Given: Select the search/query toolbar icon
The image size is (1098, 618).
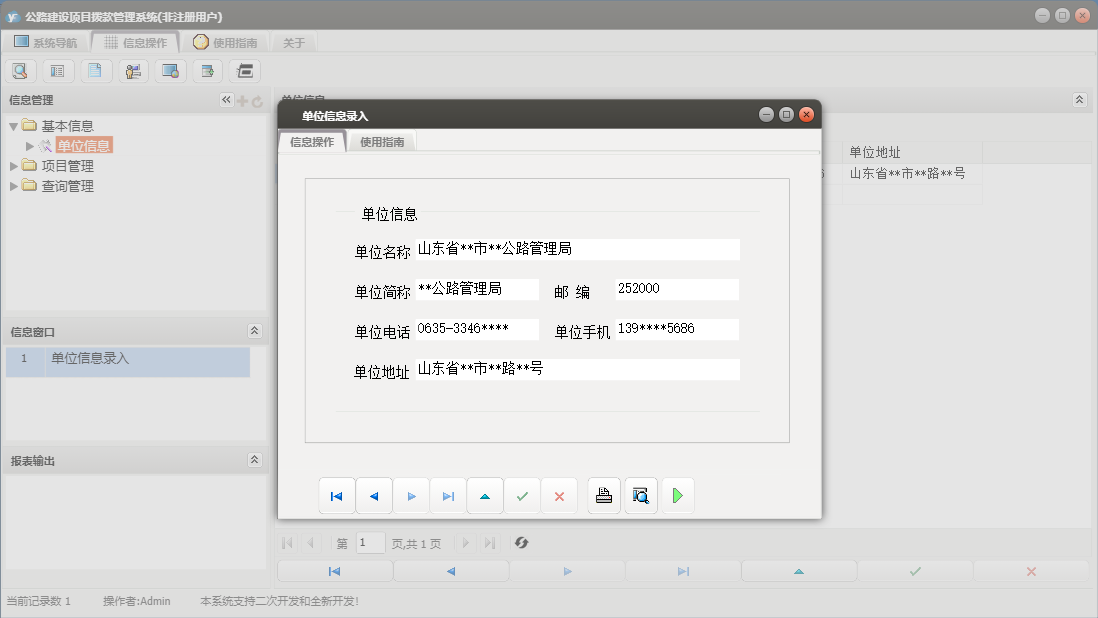Looking at the screenshot, I should pos(20,70).
